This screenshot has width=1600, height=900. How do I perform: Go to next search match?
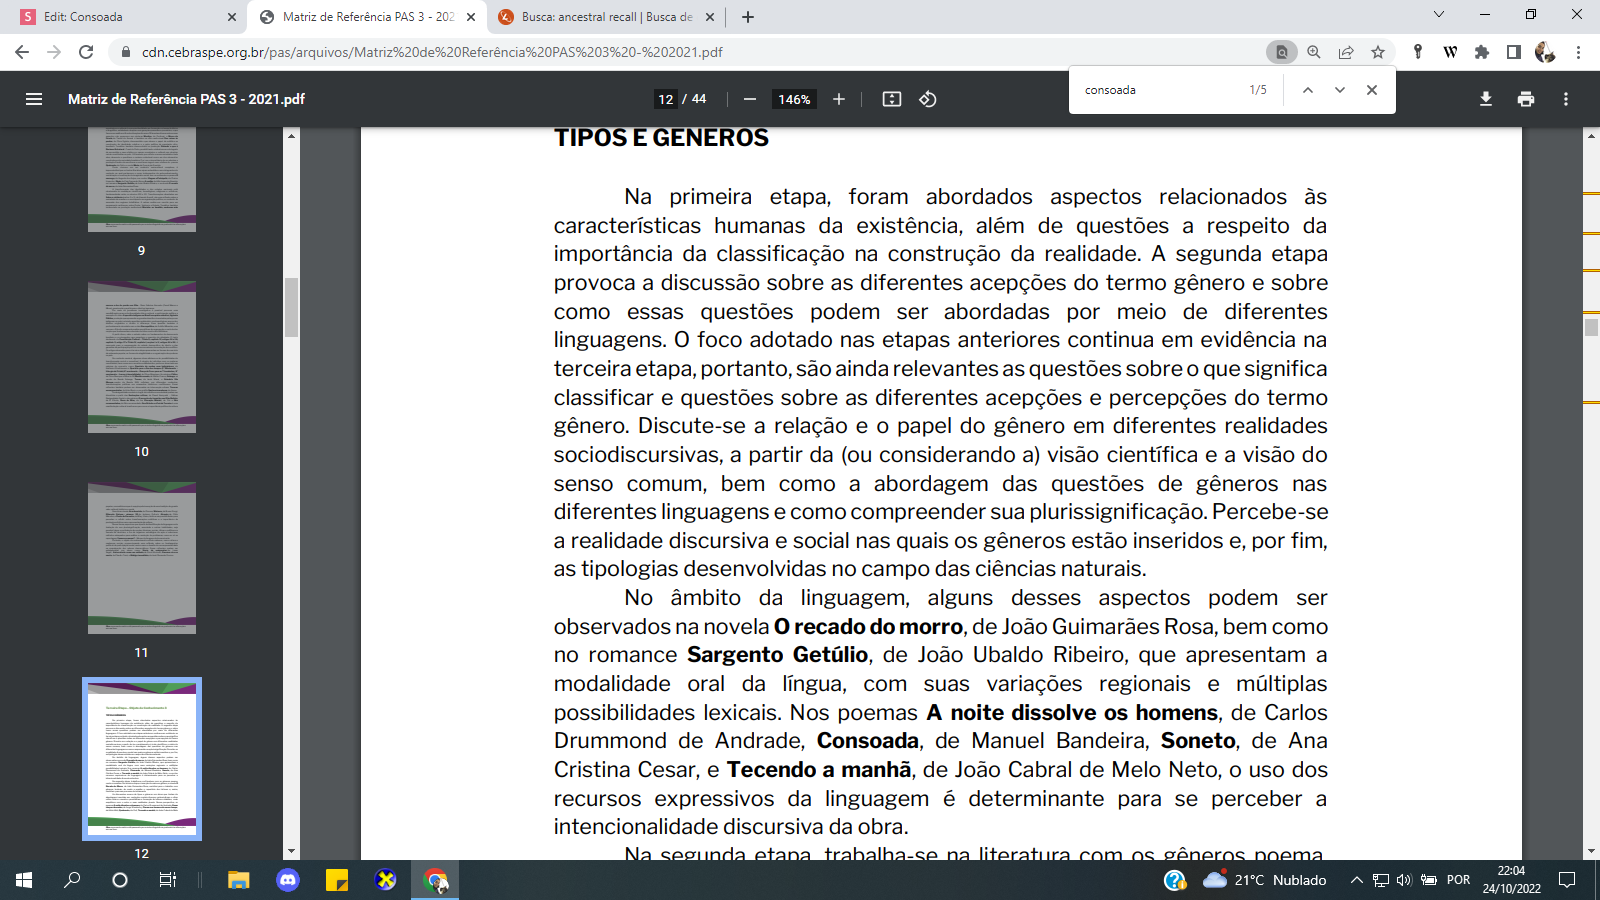(x=1340, y=90)
